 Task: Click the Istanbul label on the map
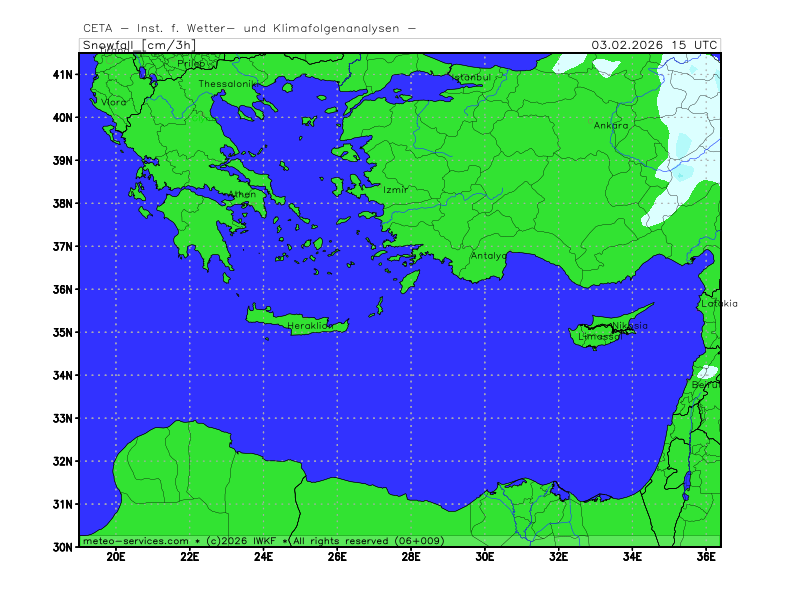pyautogui.click(x=469, y=77)
